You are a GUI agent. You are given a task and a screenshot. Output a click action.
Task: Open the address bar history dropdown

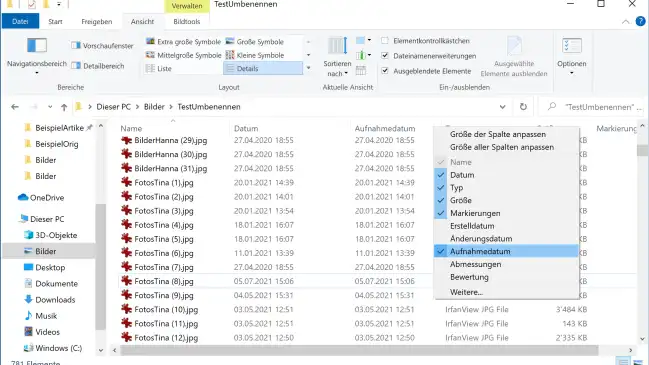(x=502, y=107)
